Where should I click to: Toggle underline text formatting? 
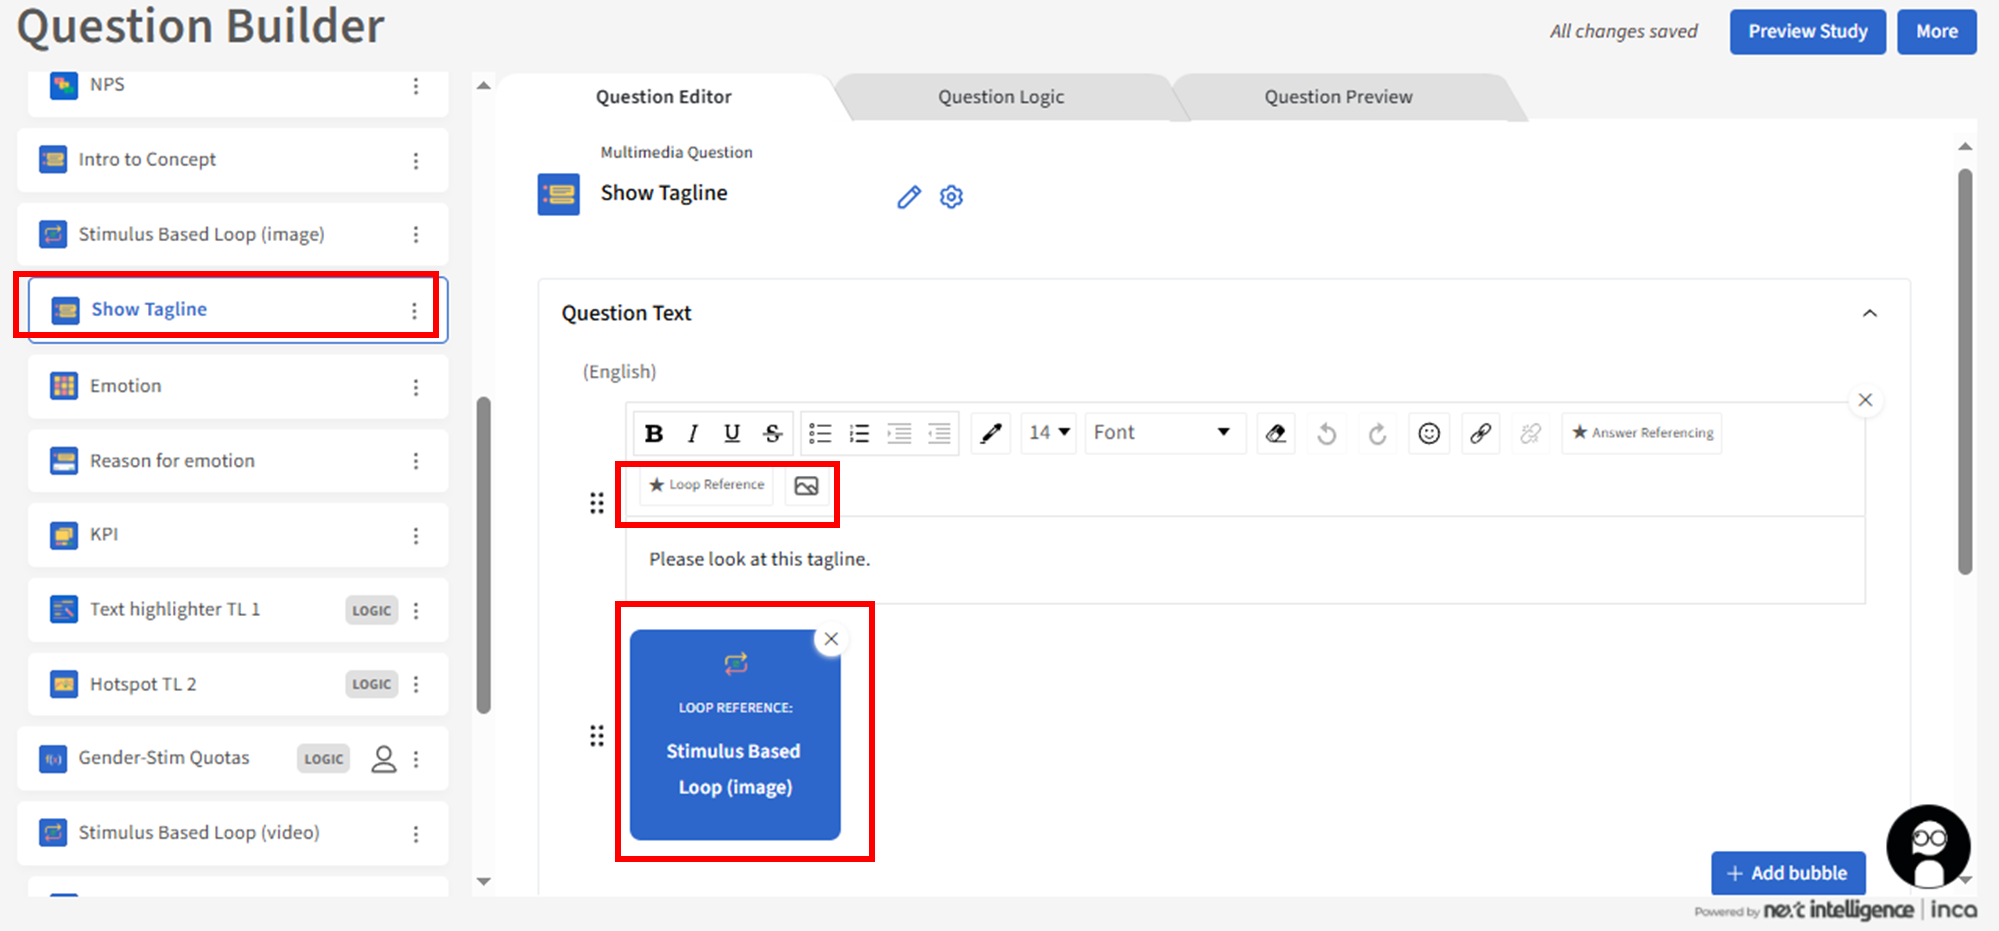pyautogui.click(x=732, y=433)
